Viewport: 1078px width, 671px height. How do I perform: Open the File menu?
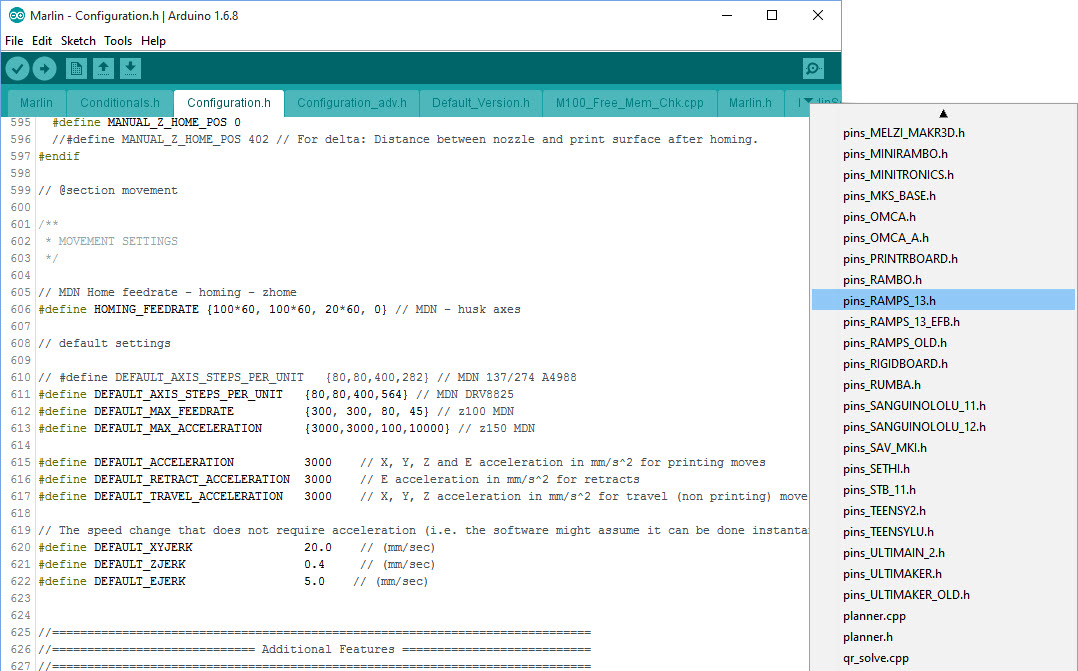[14, 41]
